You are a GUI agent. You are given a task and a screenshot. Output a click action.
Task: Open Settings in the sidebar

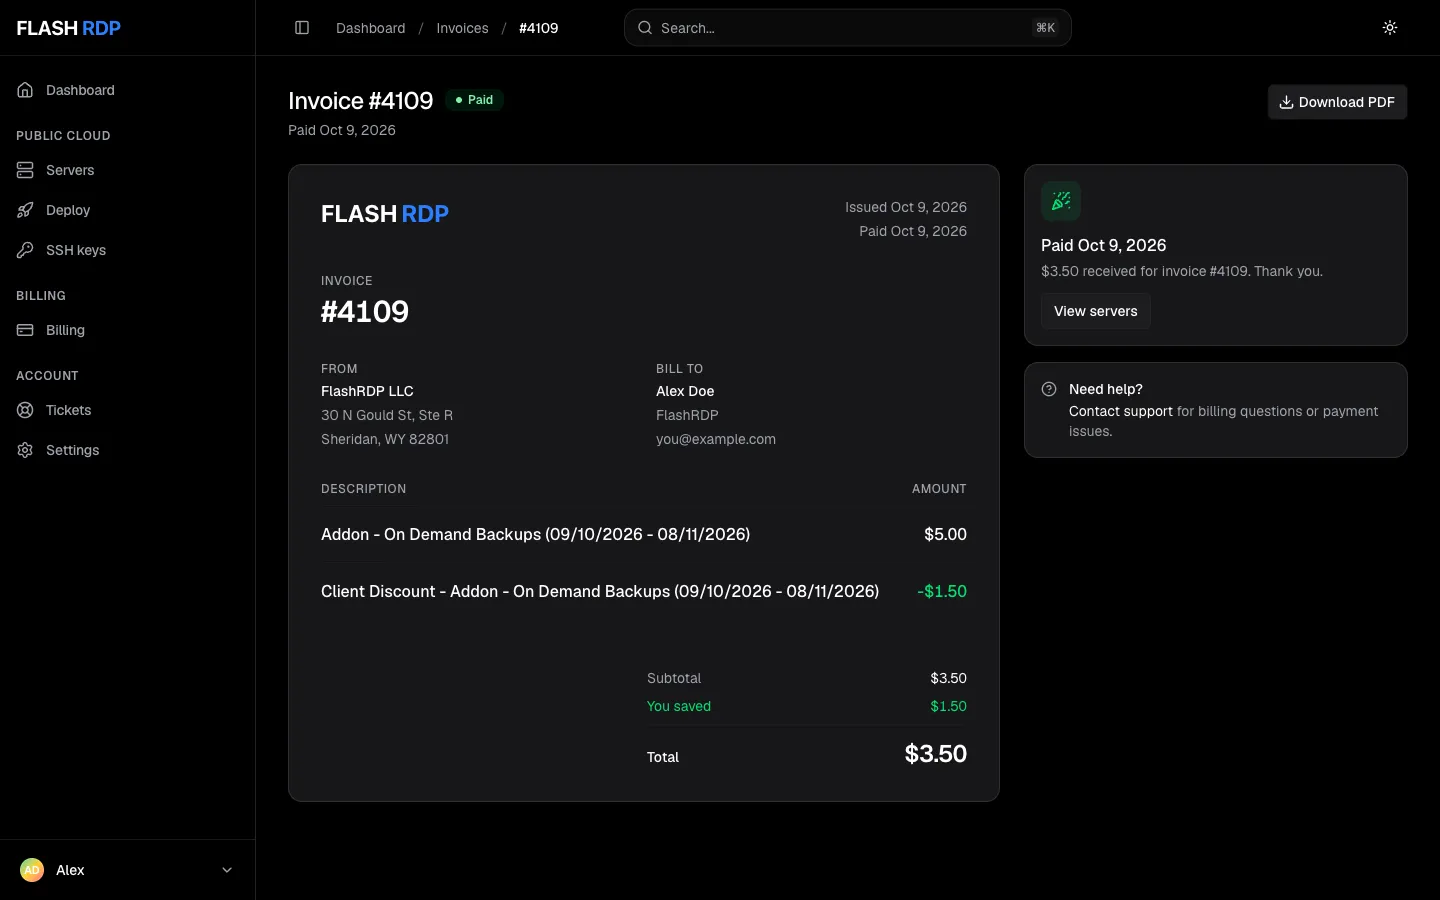tap(128, 450)
